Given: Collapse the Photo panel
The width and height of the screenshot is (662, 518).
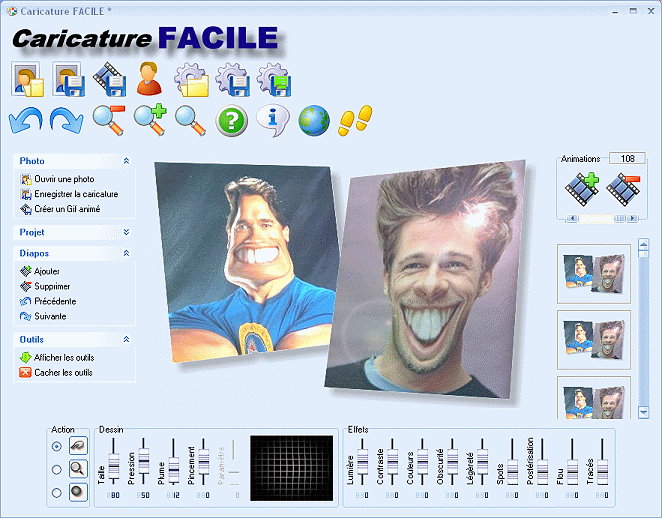Looking at the screenshot, I should [x=126, y=161].
